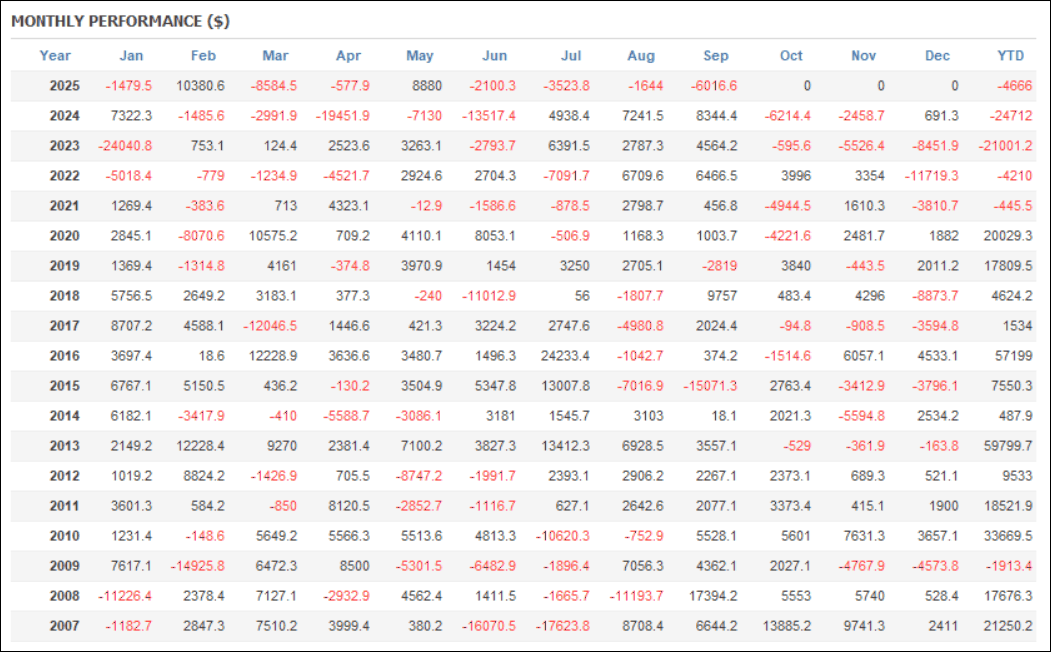Select the 10380.6 cell for February 2025
This screenshot has height=652, width=1051.
[200, 86]
